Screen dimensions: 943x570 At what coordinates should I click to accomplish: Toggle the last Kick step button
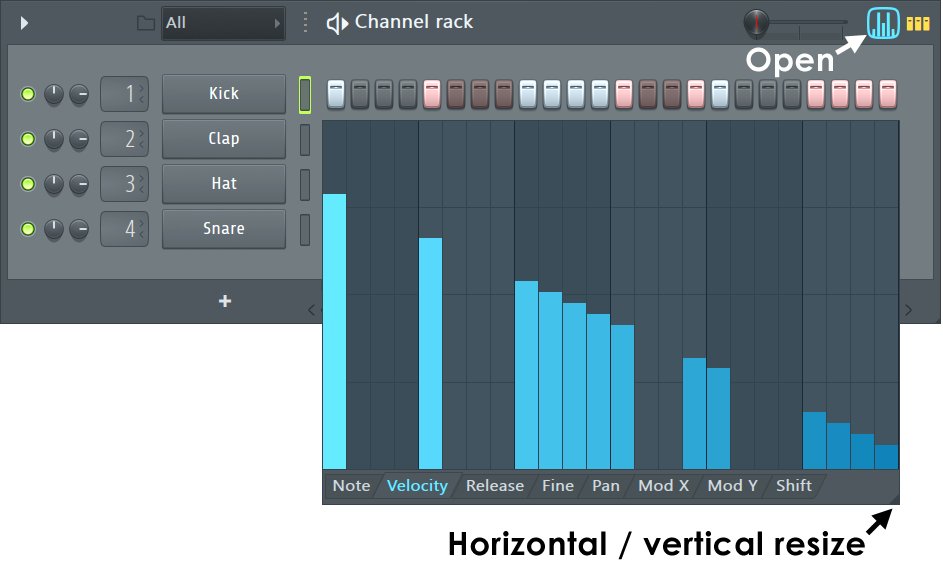coord(888,94)
